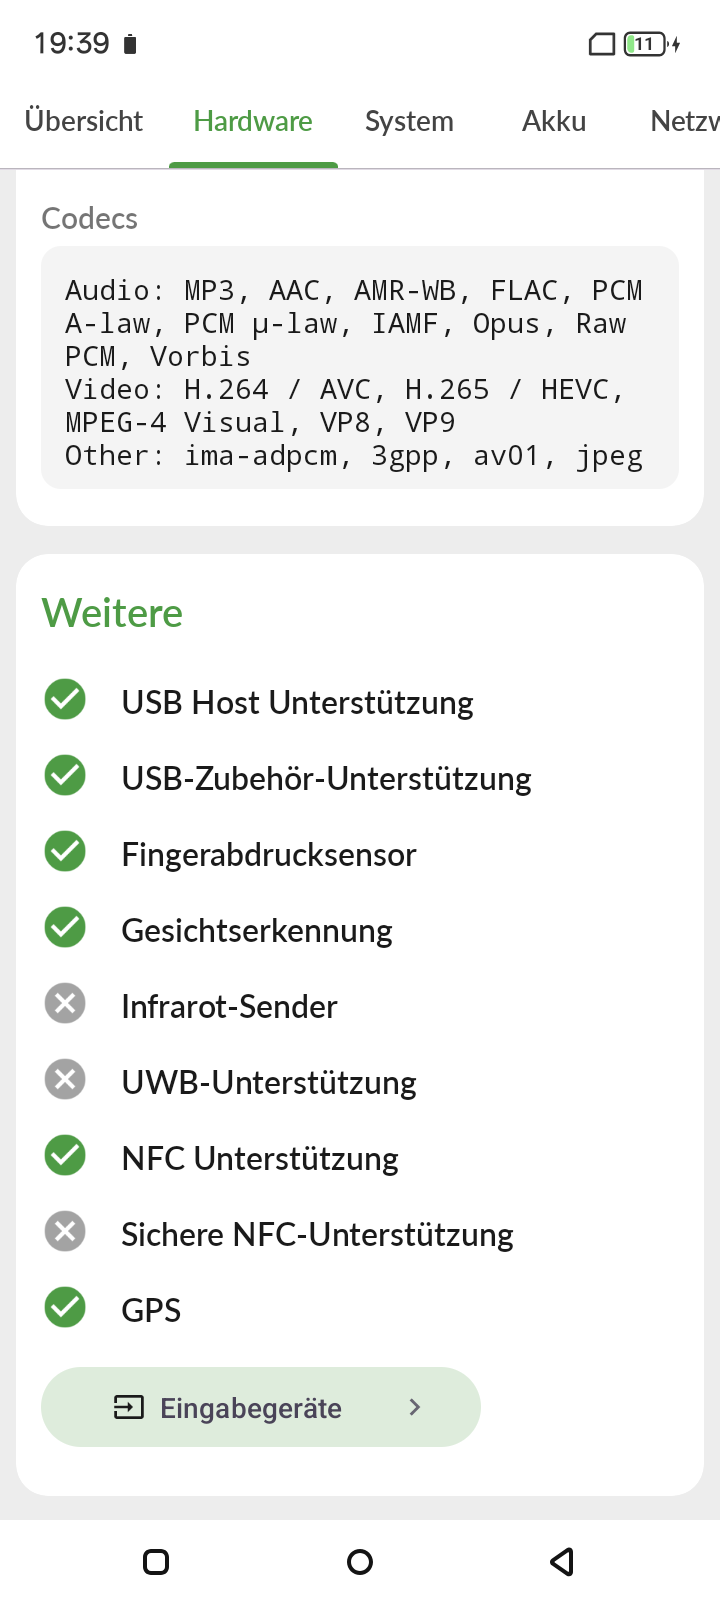Tap the input icon on Eingabegeräte button
Viewport: 720px width, 1604px height.
[129, 1408]
